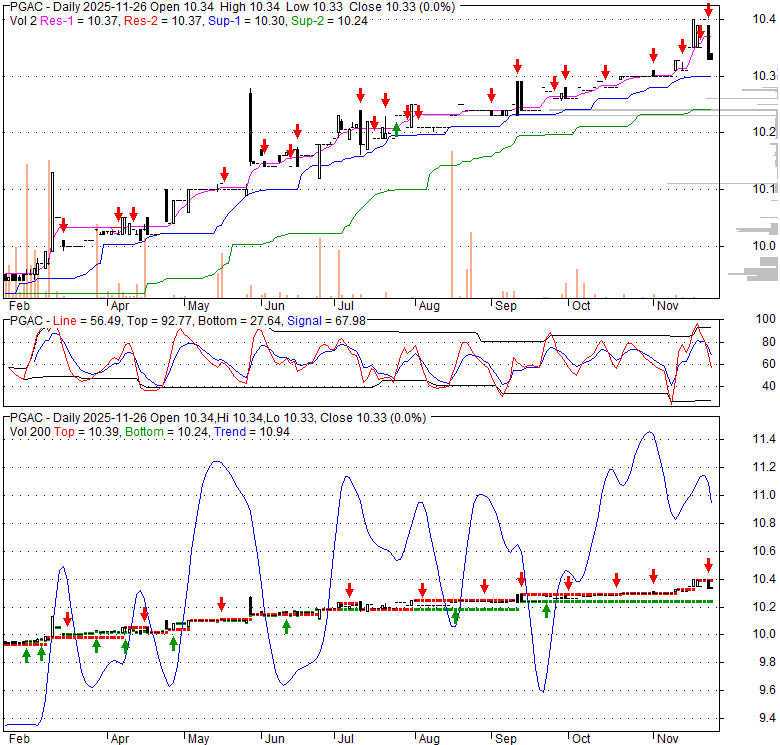Click the red down arrow above the September candle in the top chart
Image resolution: width=780 pixels, height=745 pixels.
click(x=518, y=67)
